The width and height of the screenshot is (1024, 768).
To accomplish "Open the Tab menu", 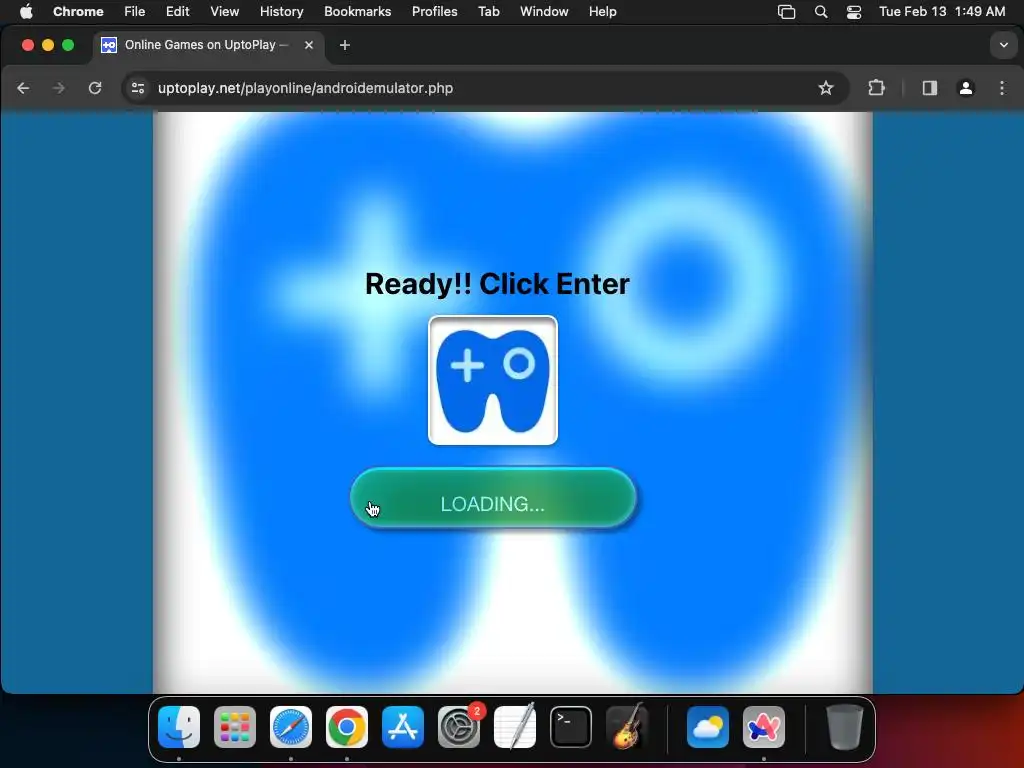I will (488, 12).
